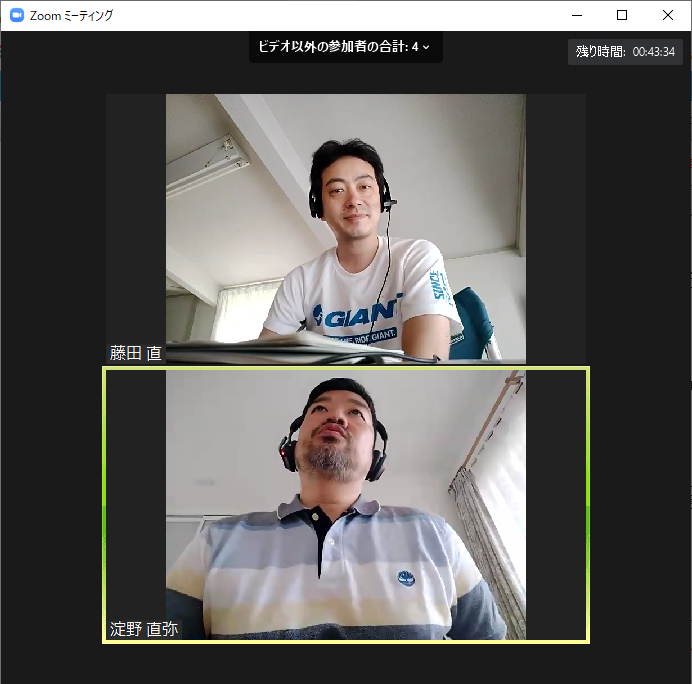Click the 藤田 直 name label
Screen dimensions: 692x684
click(x=135, y=353)
